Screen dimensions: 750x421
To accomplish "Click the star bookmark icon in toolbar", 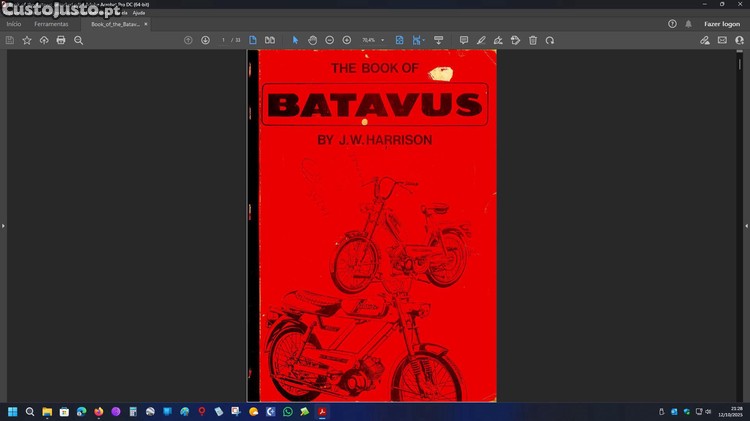I will tap(27, 40).
